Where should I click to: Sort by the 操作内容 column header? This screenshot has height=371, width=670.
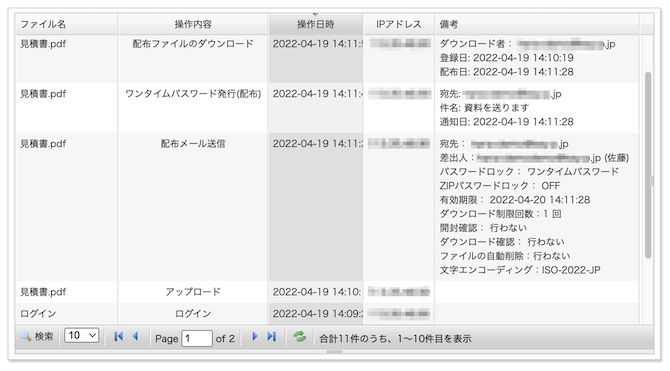coord(193,24)
